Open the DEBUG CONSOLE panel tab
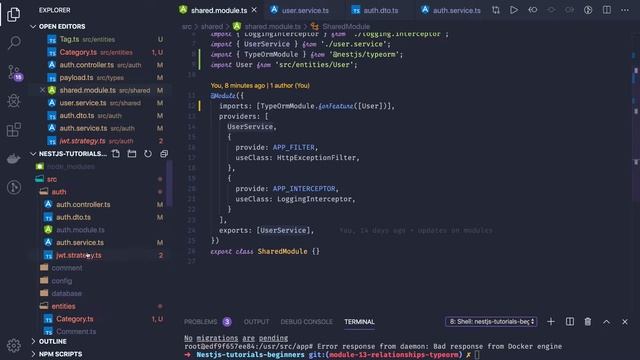Image resolution: width=640 pixels, height=360 pixels. [307, 322]
